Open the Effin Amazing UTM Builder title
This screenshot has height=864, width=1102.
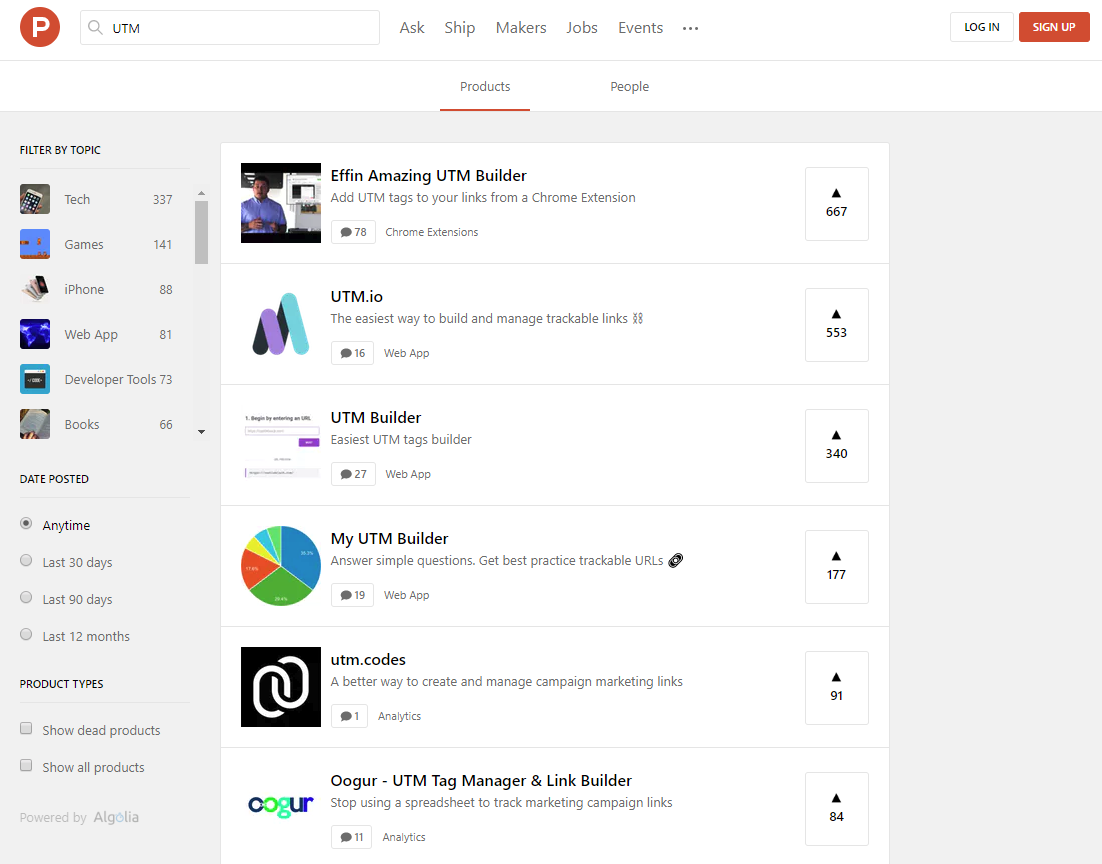tap(429, 176)
